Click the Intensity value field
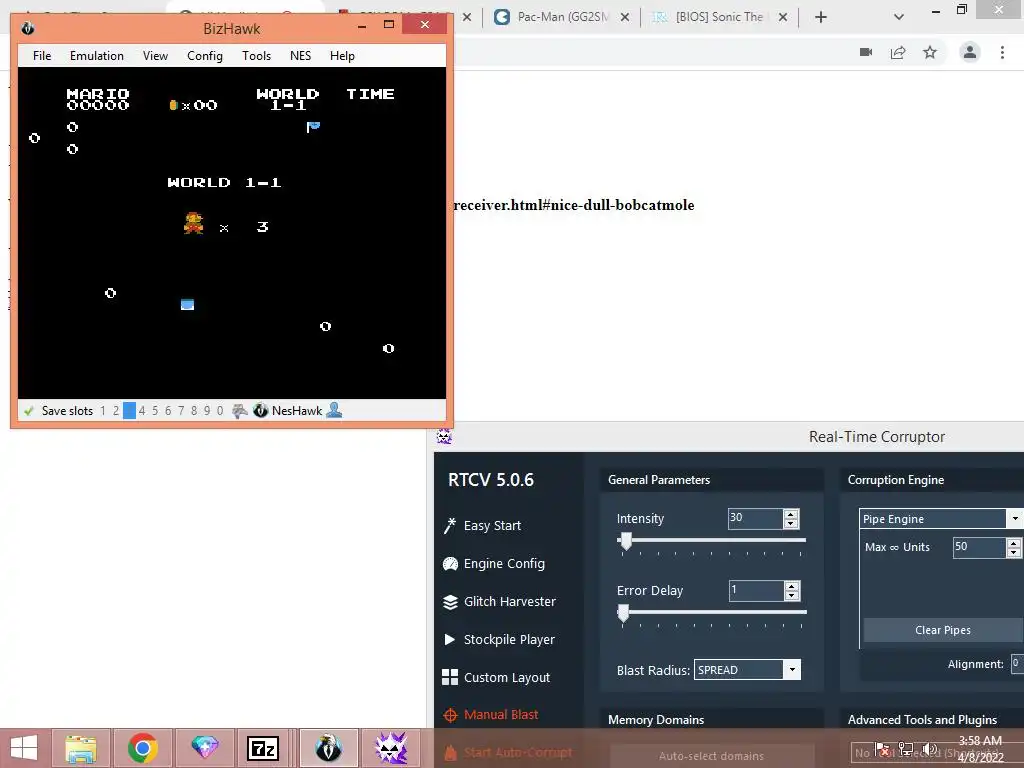 [755, 519]
